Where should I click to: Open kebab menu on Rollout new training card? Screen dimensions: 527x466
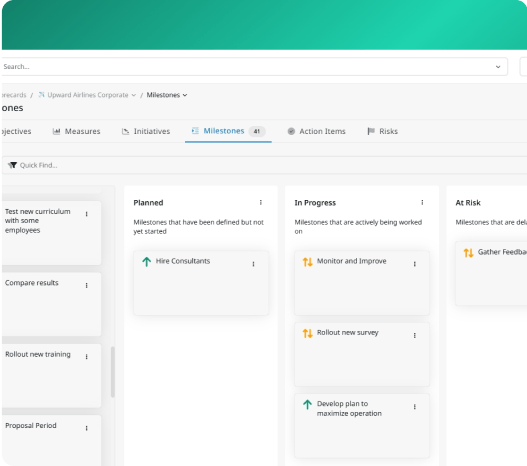tap(87, 356)
